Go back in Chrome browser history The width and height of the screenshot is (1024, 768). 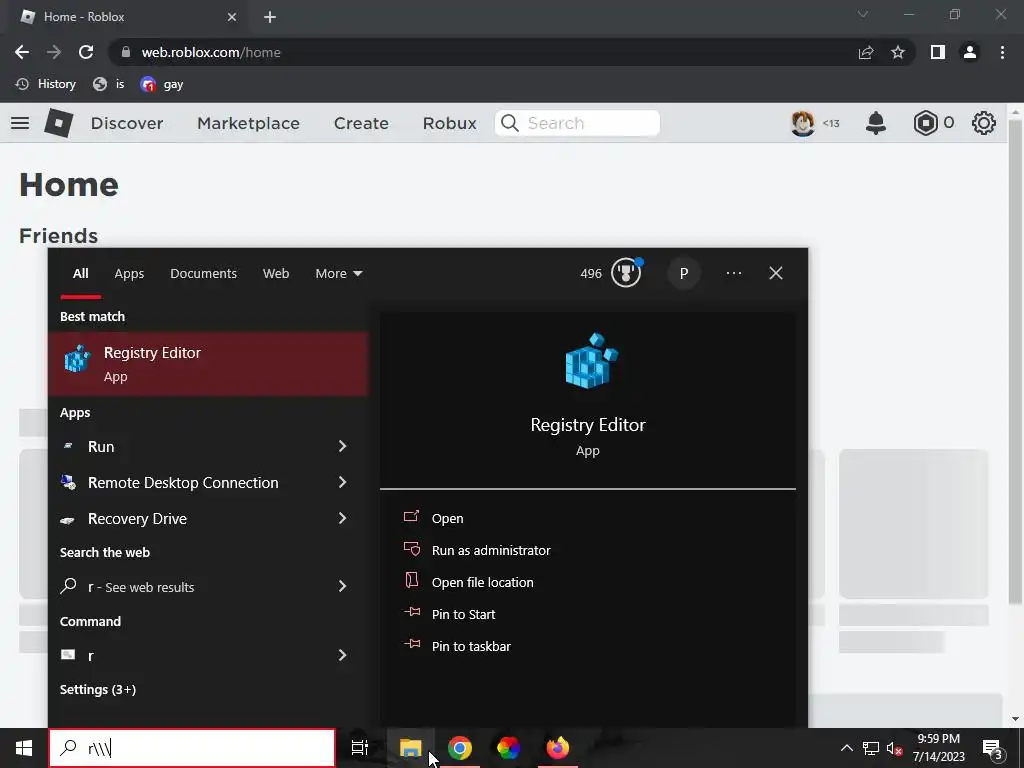coord(22,52)
